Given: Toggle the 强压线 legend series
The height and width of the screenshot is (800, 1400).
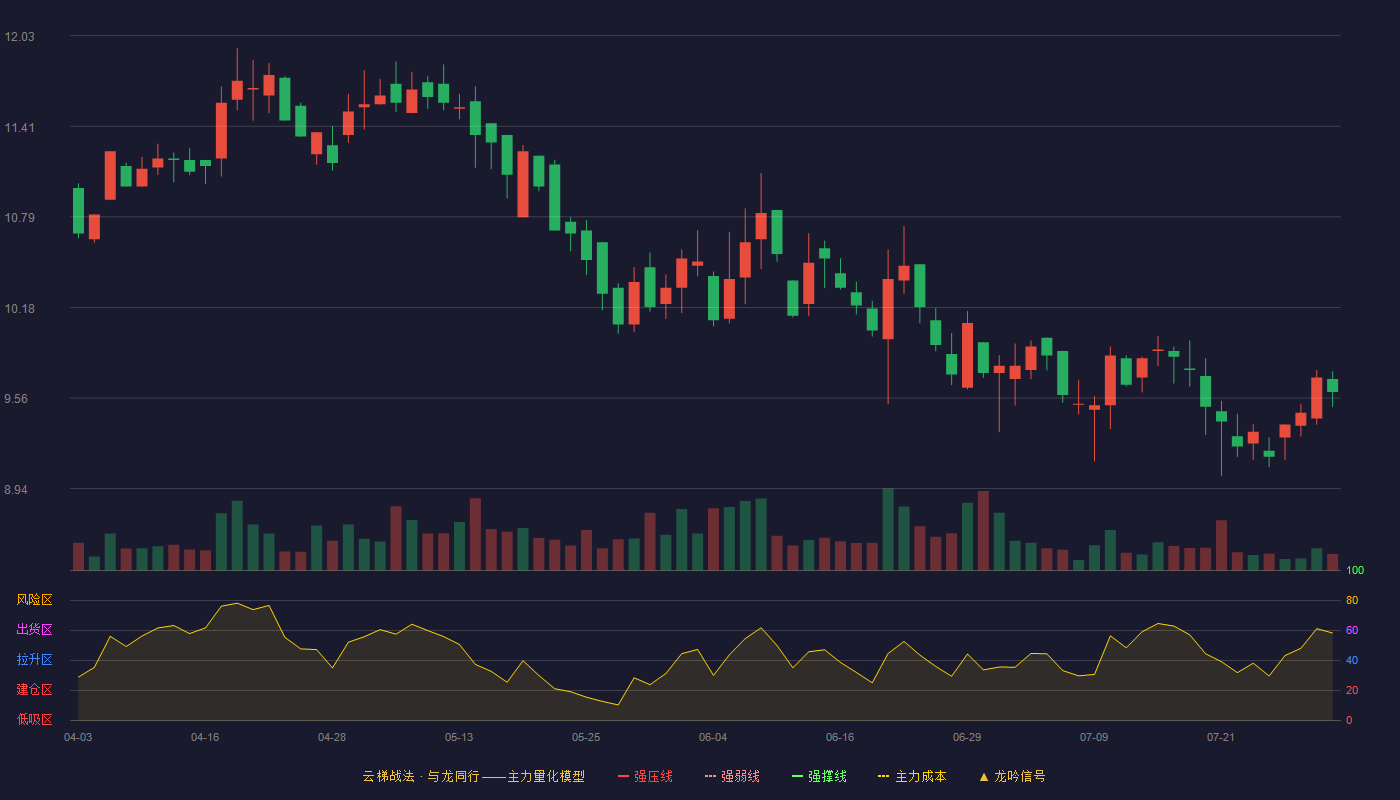Looking at the screenshot, I should click(645, 776).
